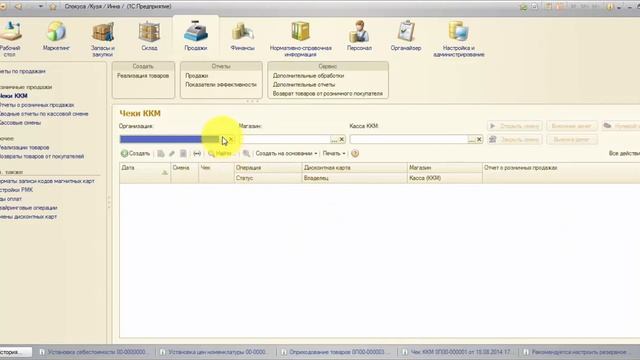Click inside the Касса ККМ input field
The width and height of the screenshot is (640, 360).
[409, 140]
